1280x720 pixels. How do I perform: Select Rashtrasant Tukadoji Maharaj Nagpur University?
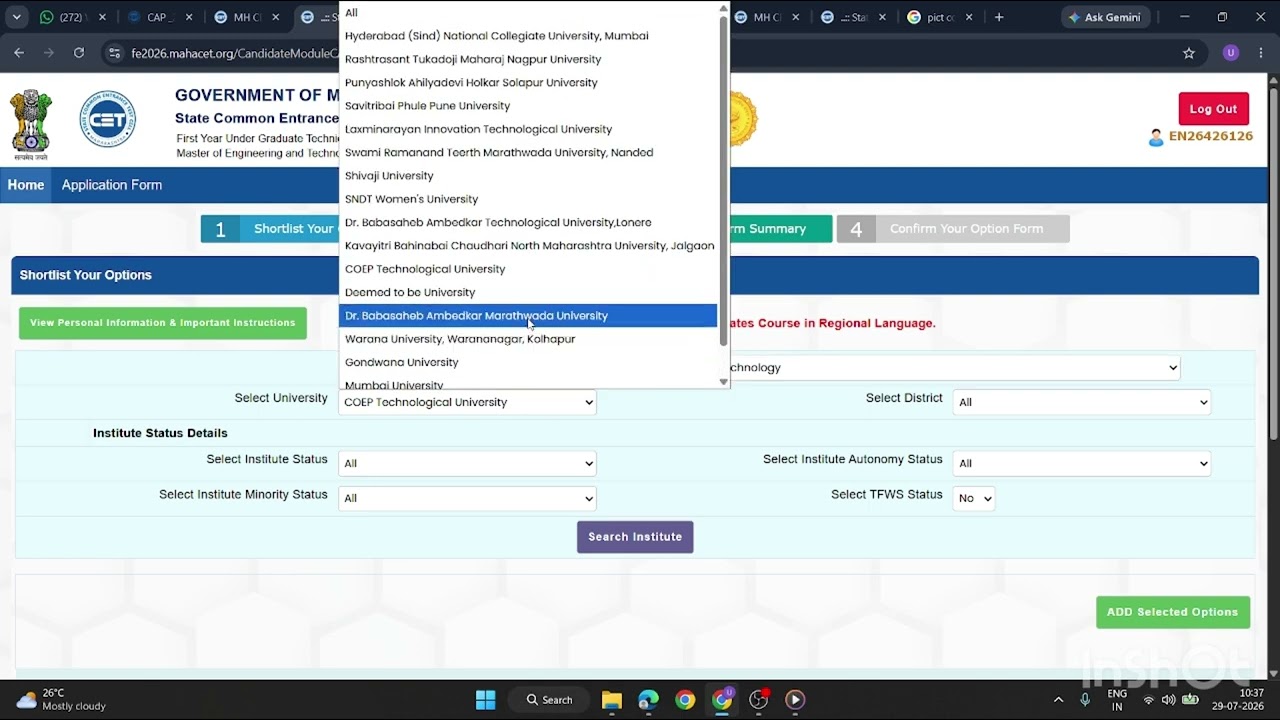(x=528, y=59)
